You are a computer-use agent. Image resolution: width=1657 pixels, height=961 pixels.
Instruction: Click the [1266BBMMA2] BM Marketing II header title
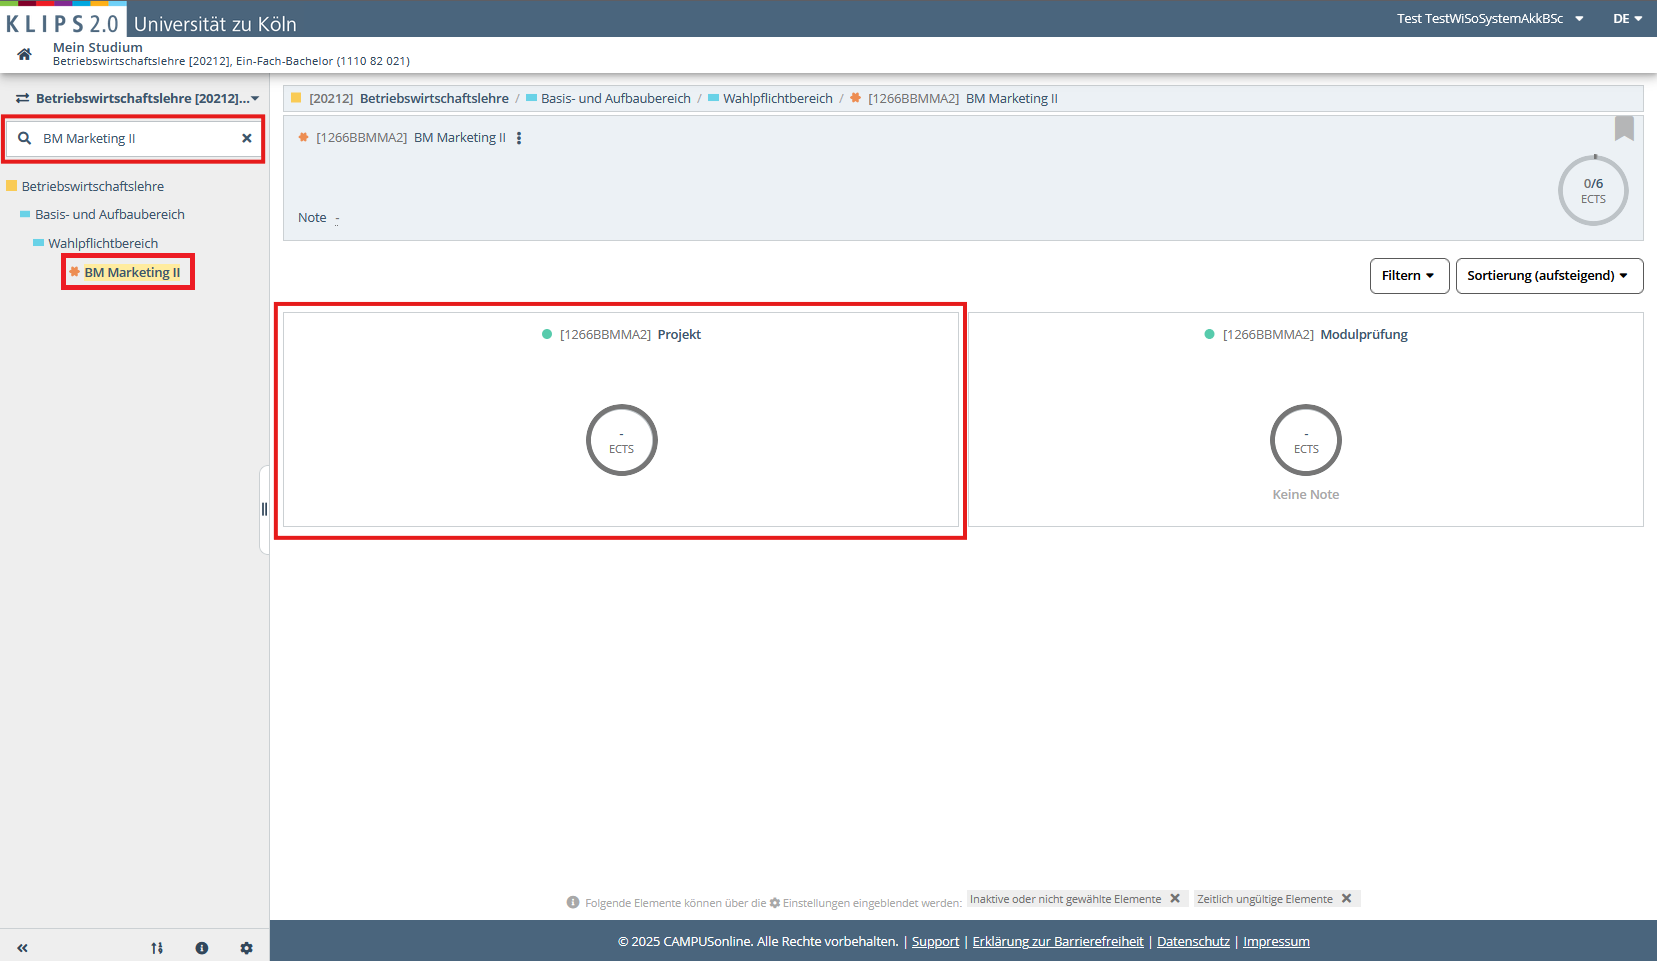tap(411, 138)
